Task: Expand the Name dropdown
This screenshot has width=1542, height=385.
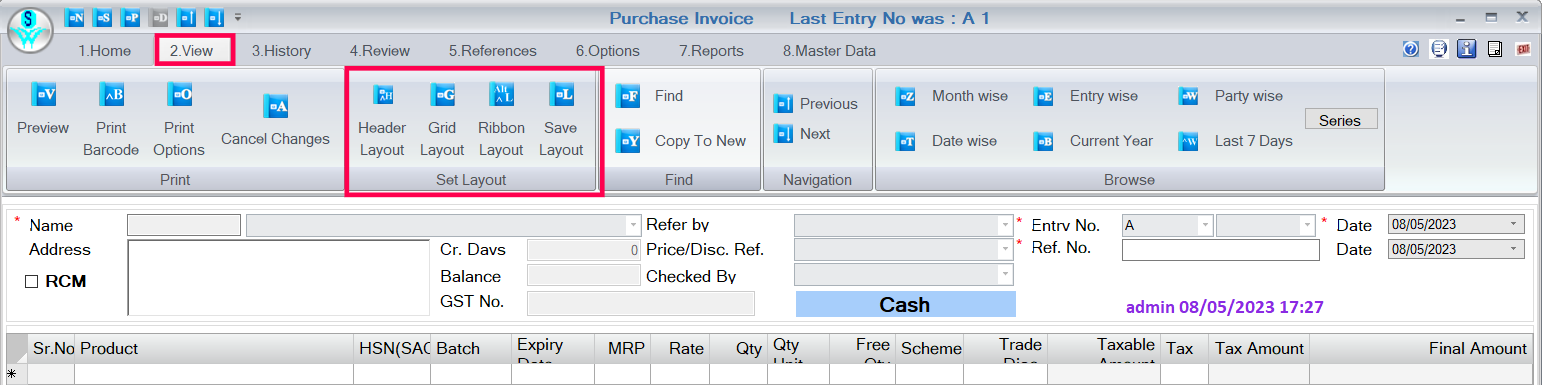Action: point(632,225)
